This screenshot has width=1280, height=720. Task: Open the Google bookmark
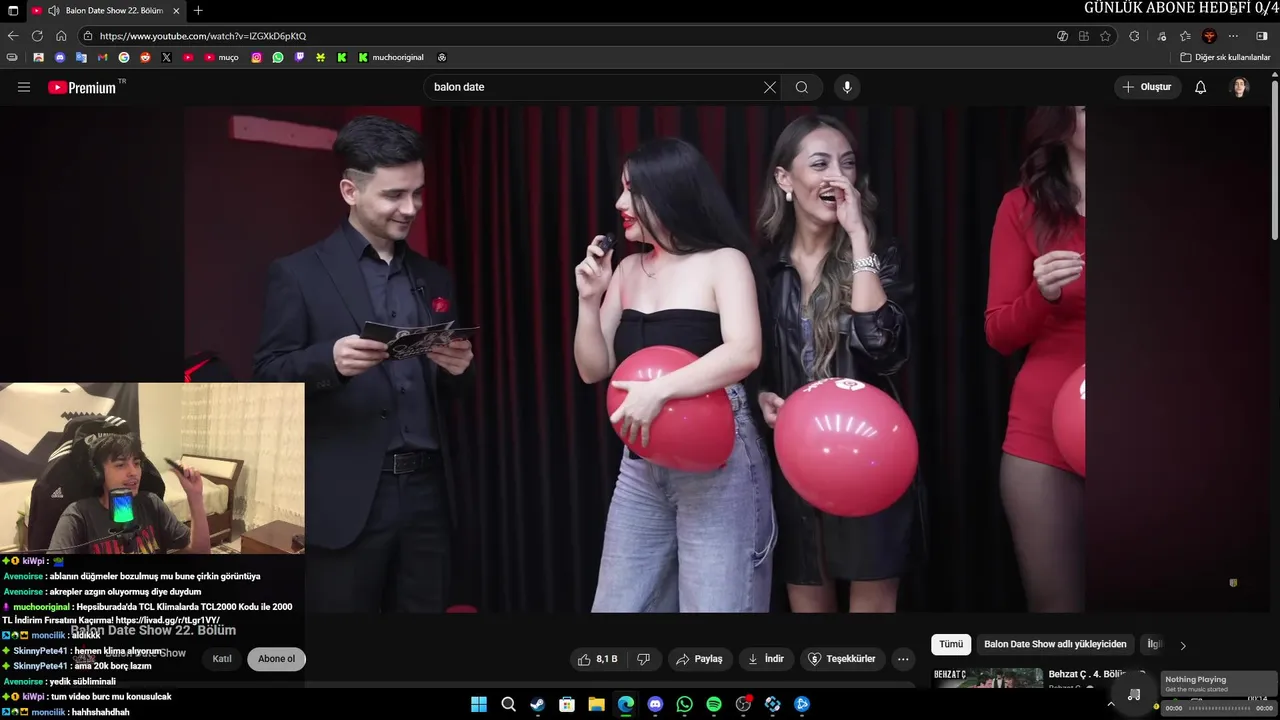coord(124,58)
